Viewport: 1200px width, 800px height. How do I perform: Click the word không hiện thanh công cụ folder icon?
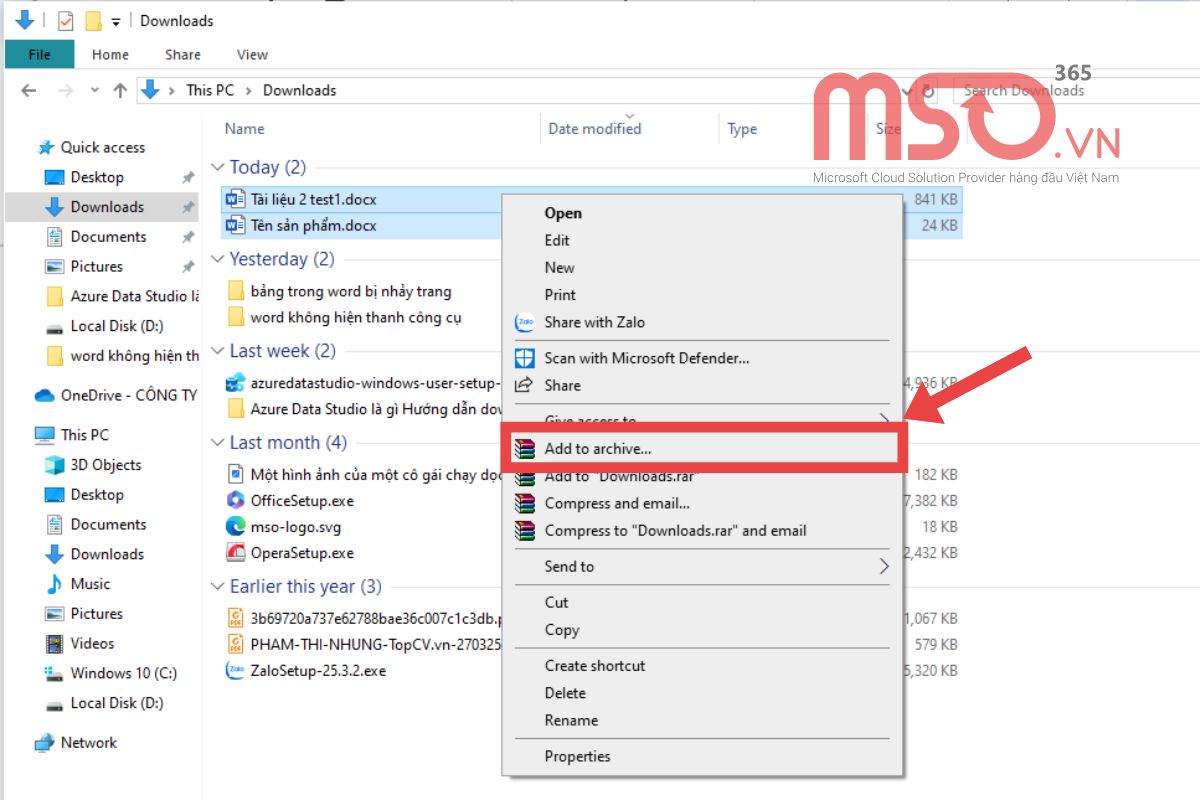click(x=236, y=317)
